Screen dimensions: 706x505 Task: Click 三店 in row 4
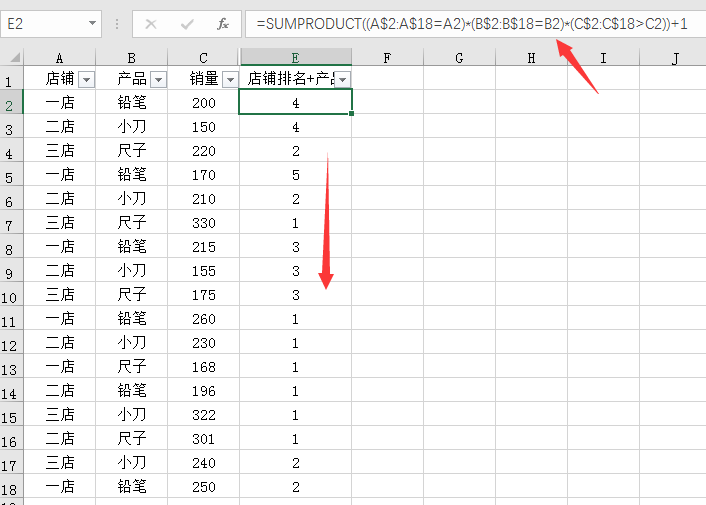pyautogui.click(x=59, y=151)
